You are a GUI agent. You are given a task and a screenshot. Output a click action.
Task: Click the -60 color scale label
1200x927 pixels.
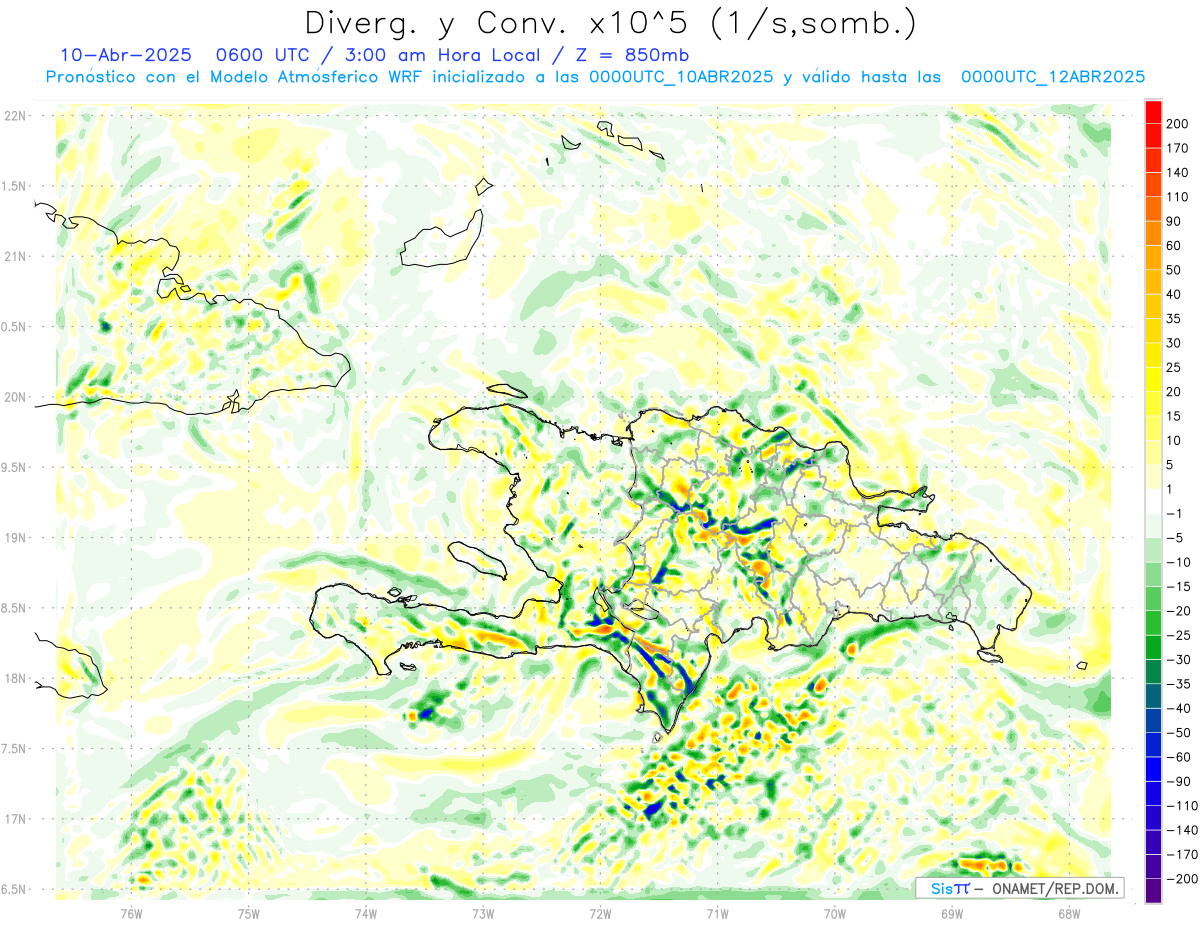pos(1181,757)
